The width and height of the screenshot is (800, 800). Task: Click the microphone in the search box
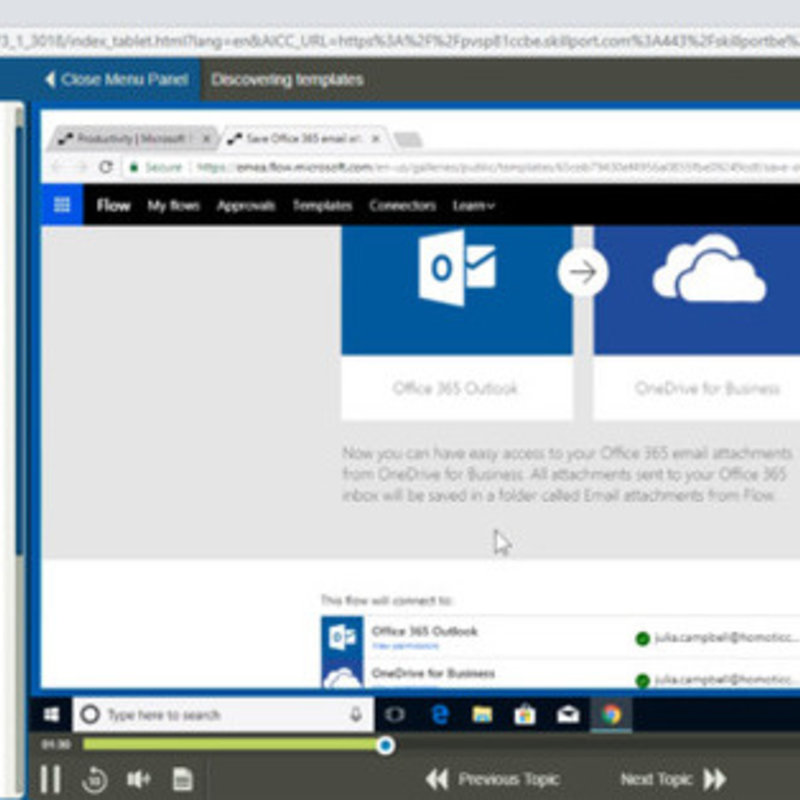pos(356,714)
